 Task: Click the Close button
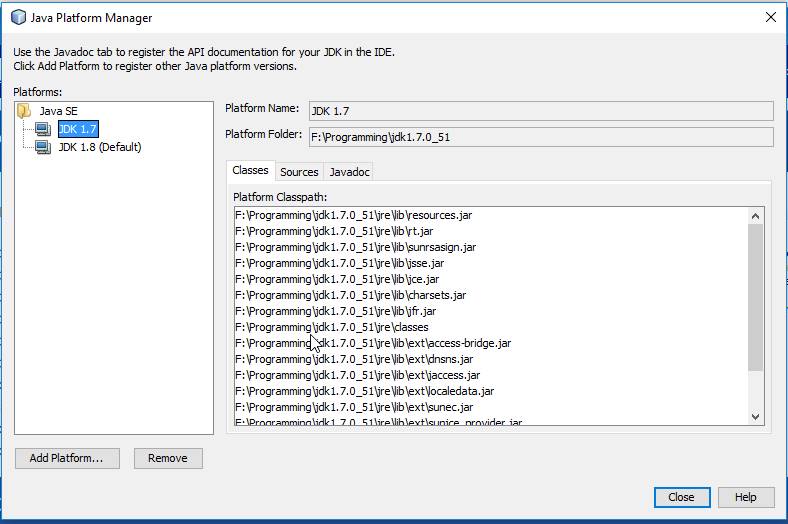681,497
